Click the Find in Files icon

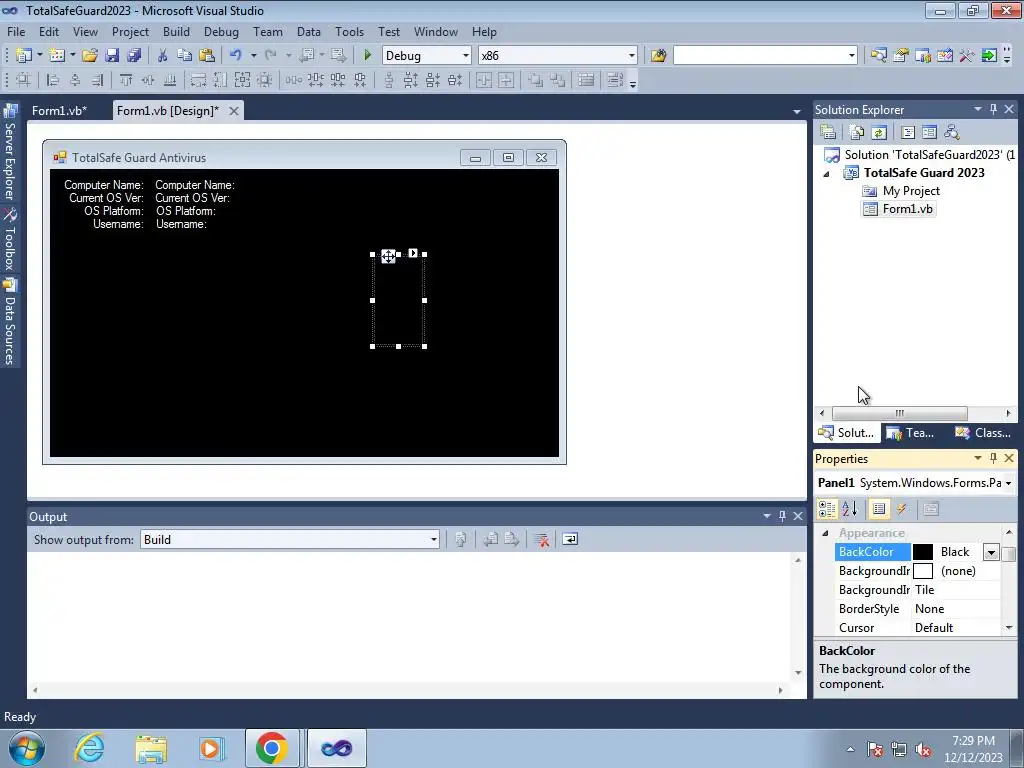click(658, 56)
